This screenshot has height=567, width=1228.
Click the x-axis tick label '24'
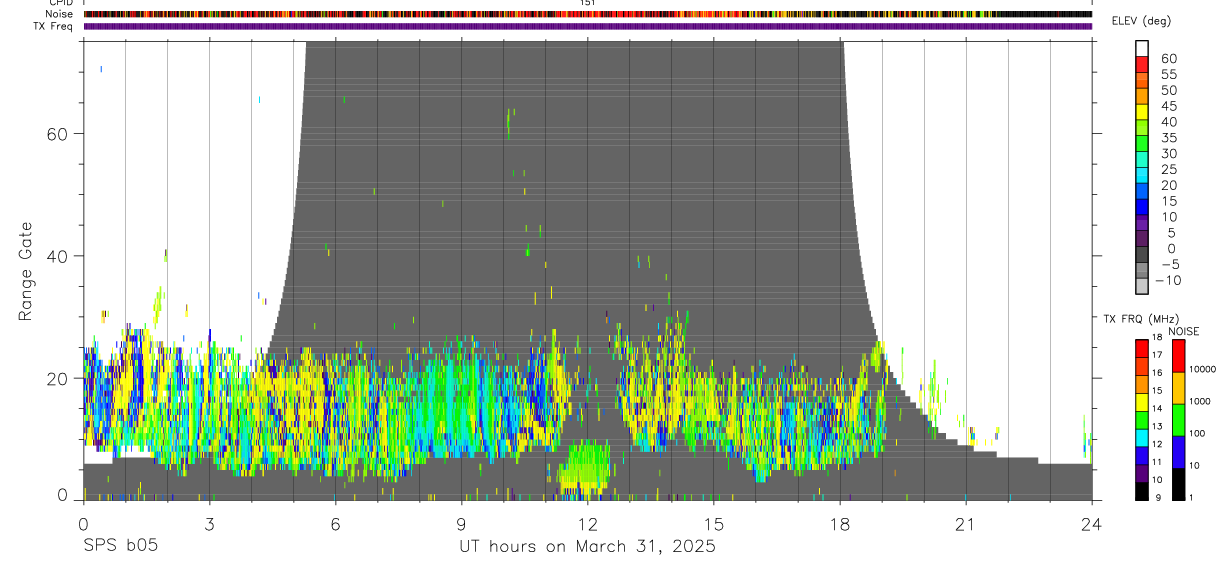tap(1091, 524)
